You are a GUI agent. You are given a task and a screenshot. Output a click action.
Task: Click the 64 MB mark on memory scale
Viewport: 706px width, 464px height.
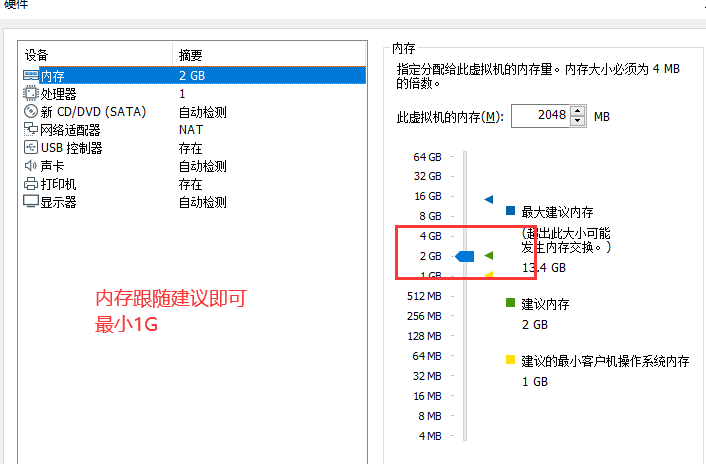(427, 356)
